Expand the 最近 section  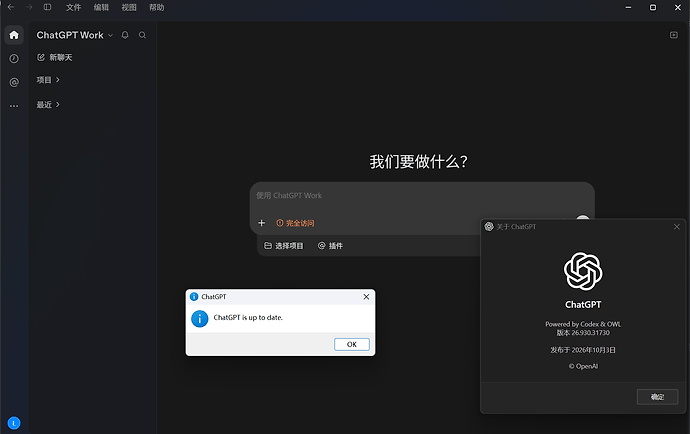coord(48,105)
